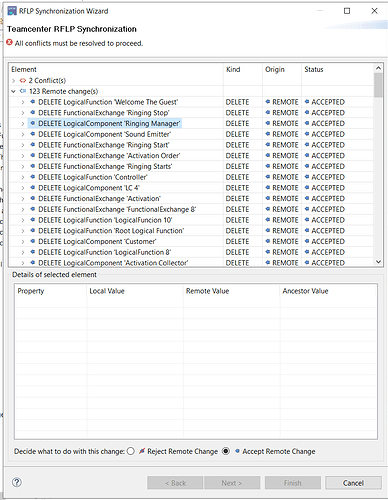Image resolution: width=388 pixels, height=500 pixels.
Task: Expand the DELETE LogicalComponent 'Ringing Manager' row
Action: (x=23, y=124)
